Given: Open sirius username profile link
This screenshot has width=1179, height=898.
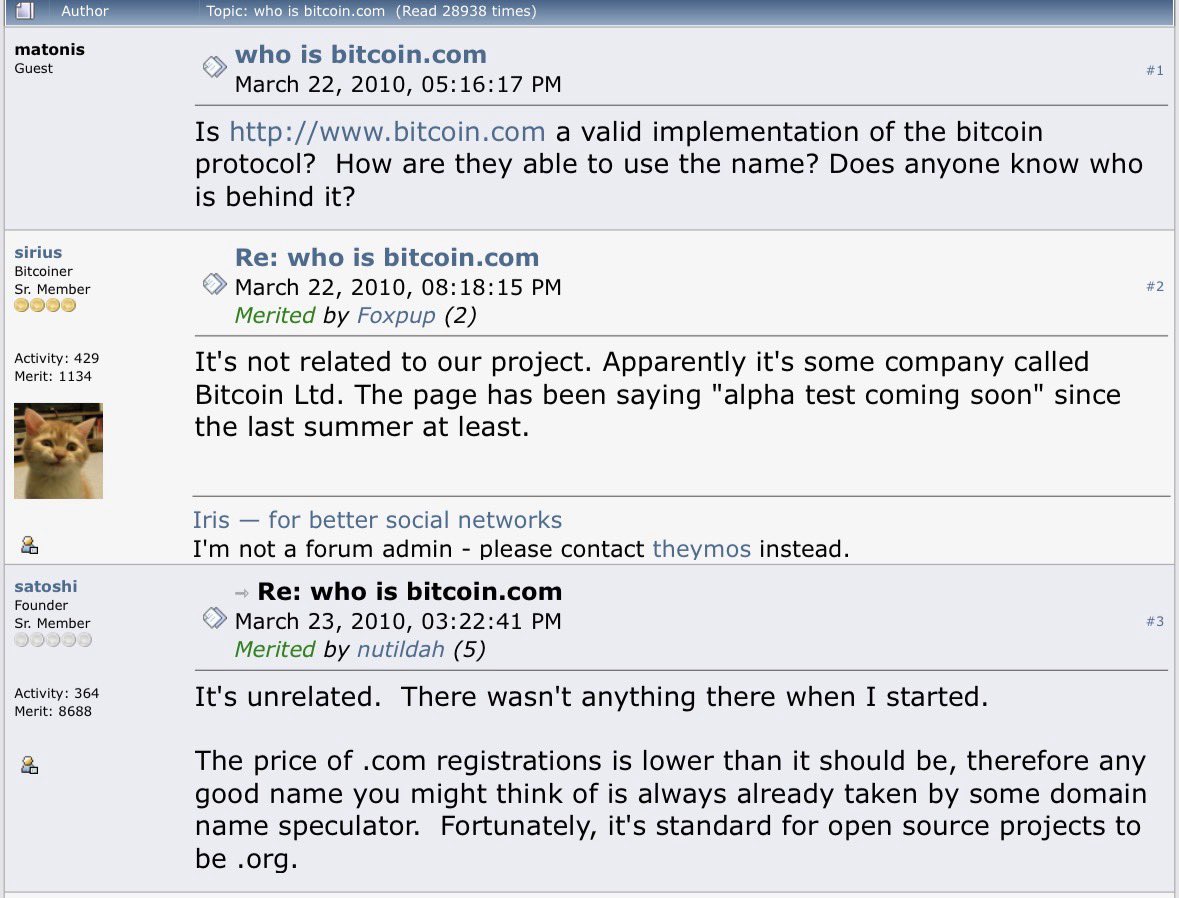Looking at the screenshot, I should pos(38,252).
